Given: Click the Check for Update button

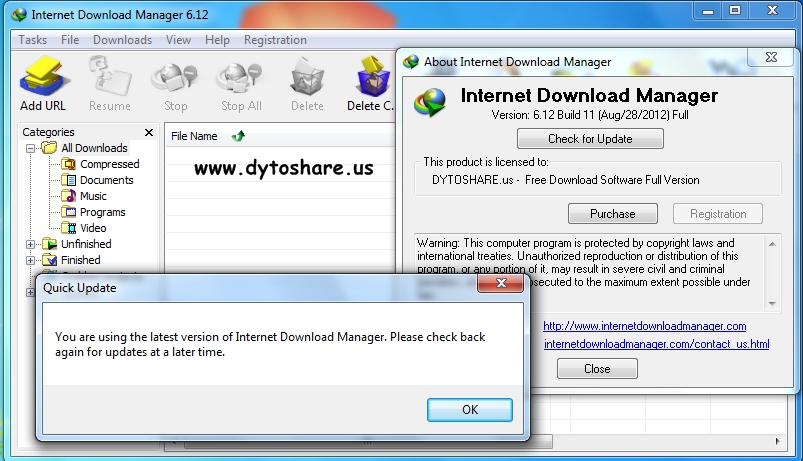Looking at the screenshot, I should pos(590,139).
